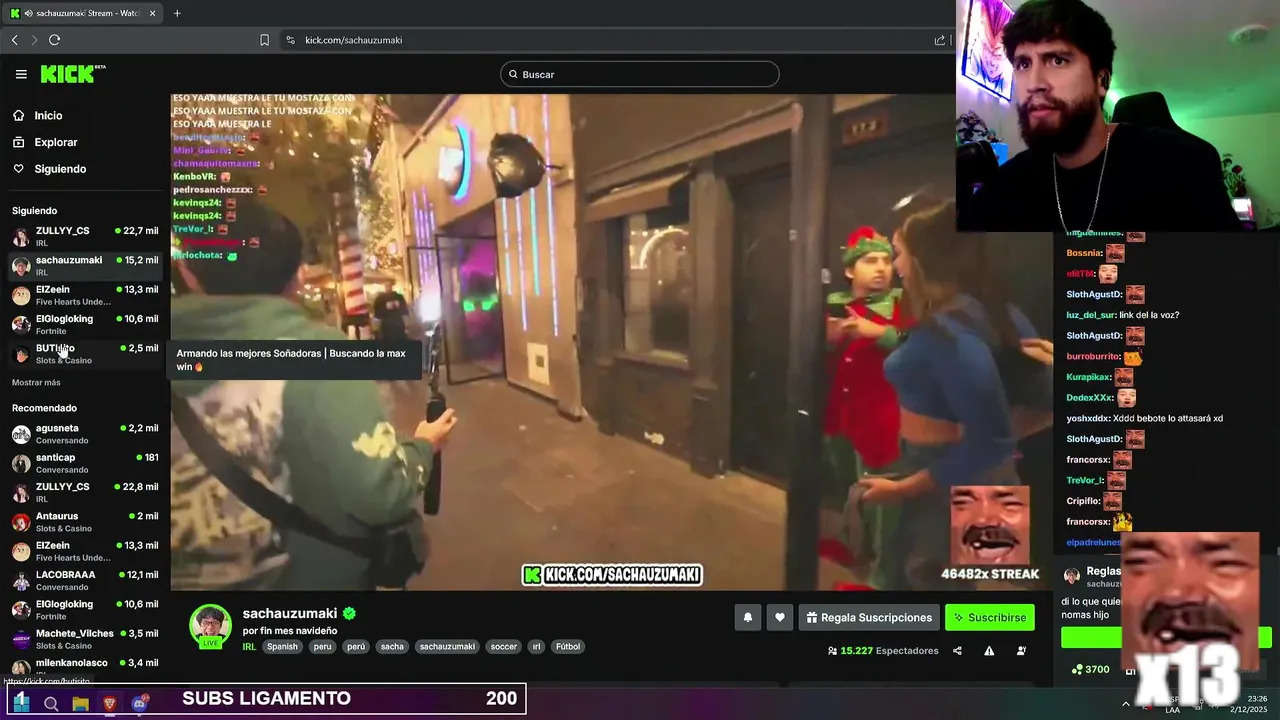Screen dimensions: 1280x720
Task: Click the Kick logo
Action: 72,74
